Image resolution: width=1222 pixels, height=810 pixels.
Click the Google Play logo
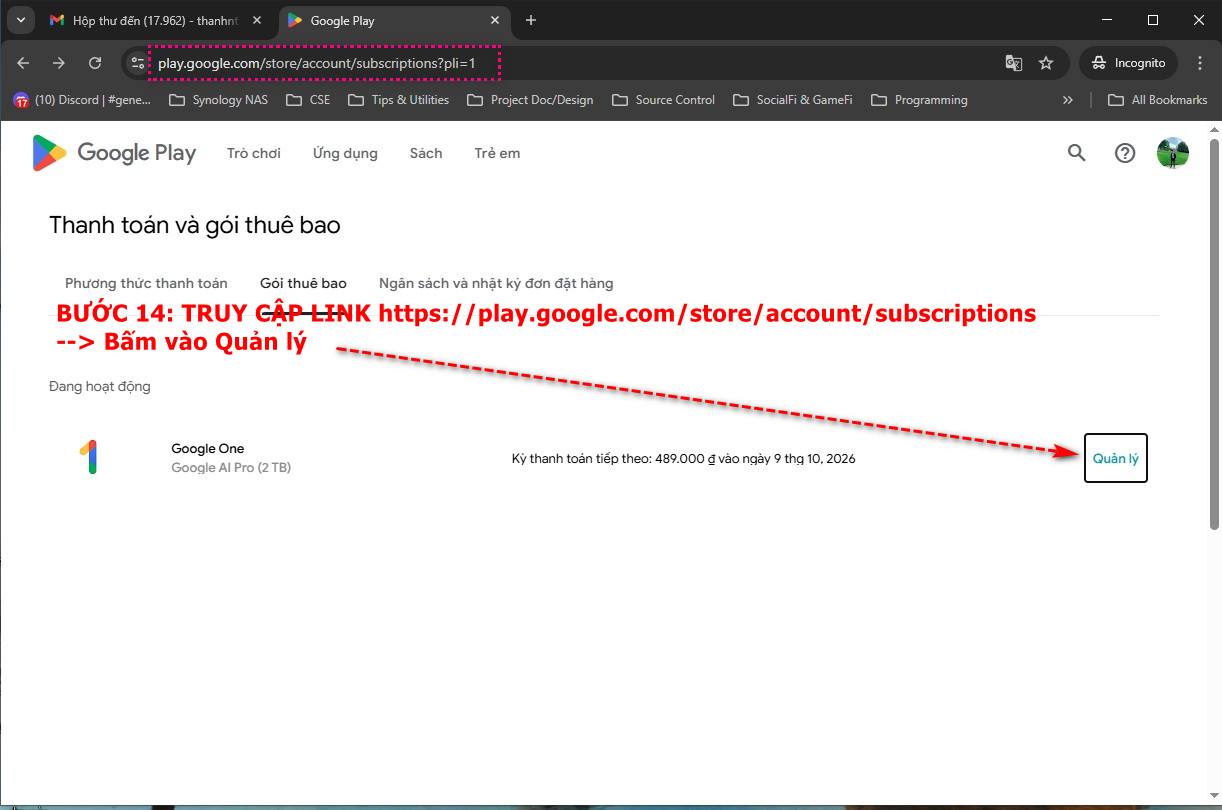tap(114, 153)
